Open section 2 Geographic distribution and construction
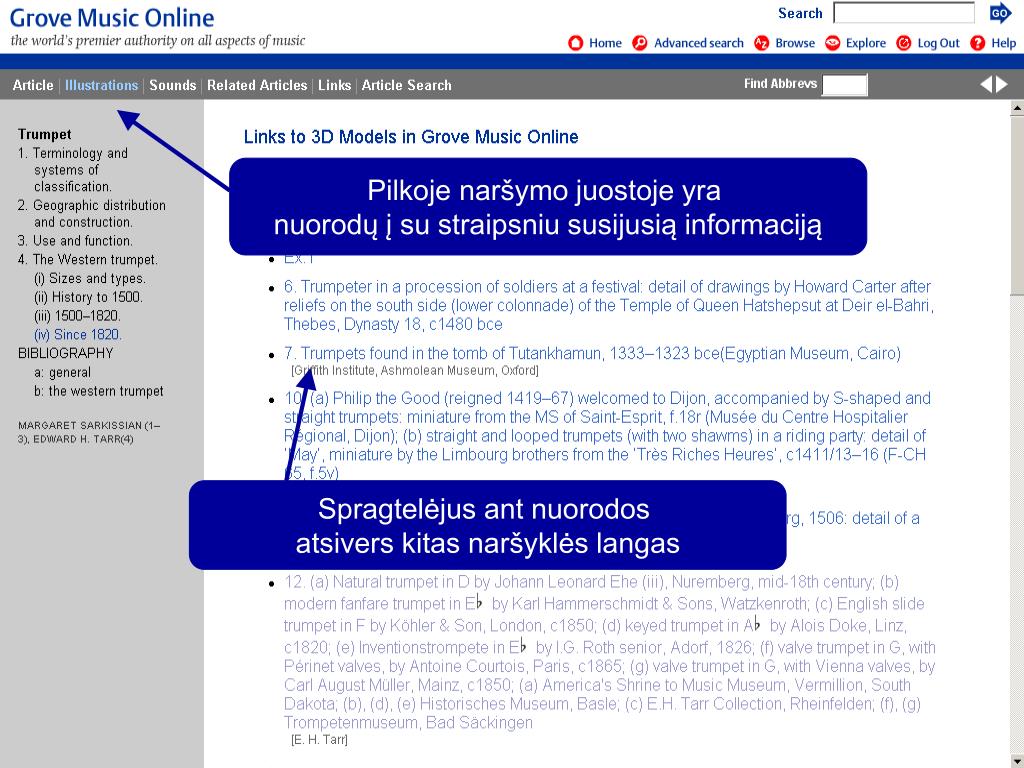This screenshot has width=1024, height=768. point(91,214)
